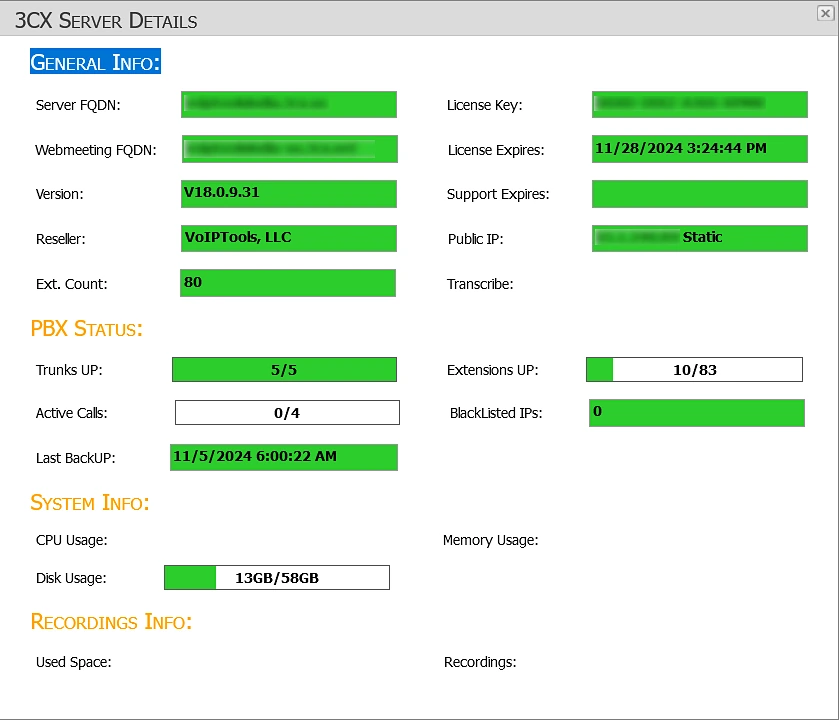Click the Reseller label
This screenshot has width=839, height=720.
[x=60, y=239]
